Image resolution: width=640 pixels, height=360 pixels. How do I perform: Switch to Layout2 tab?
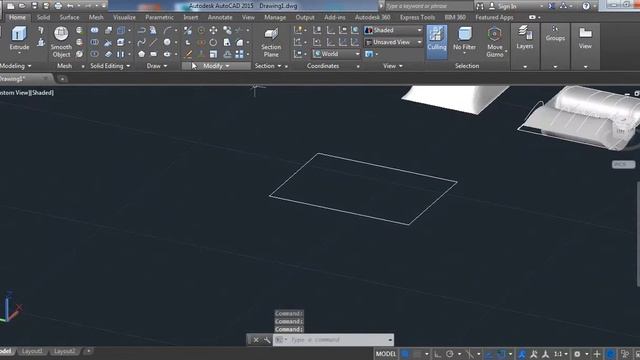click(x=64, y=351)
